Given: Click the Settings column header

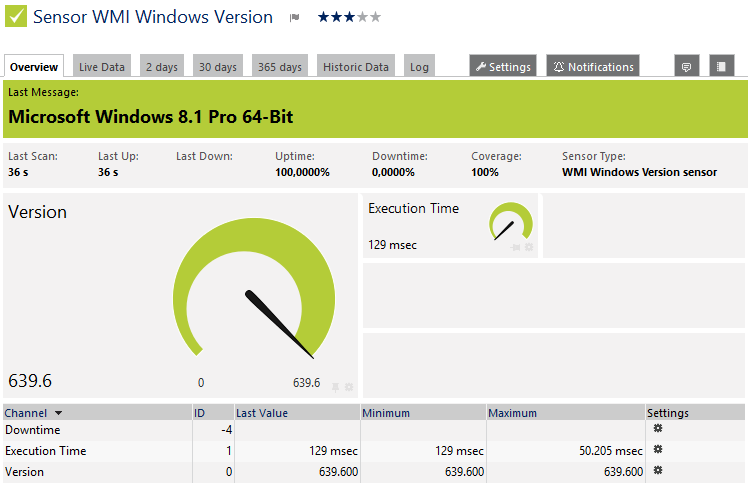Looking at the screenshot, I should pos(668,413).
